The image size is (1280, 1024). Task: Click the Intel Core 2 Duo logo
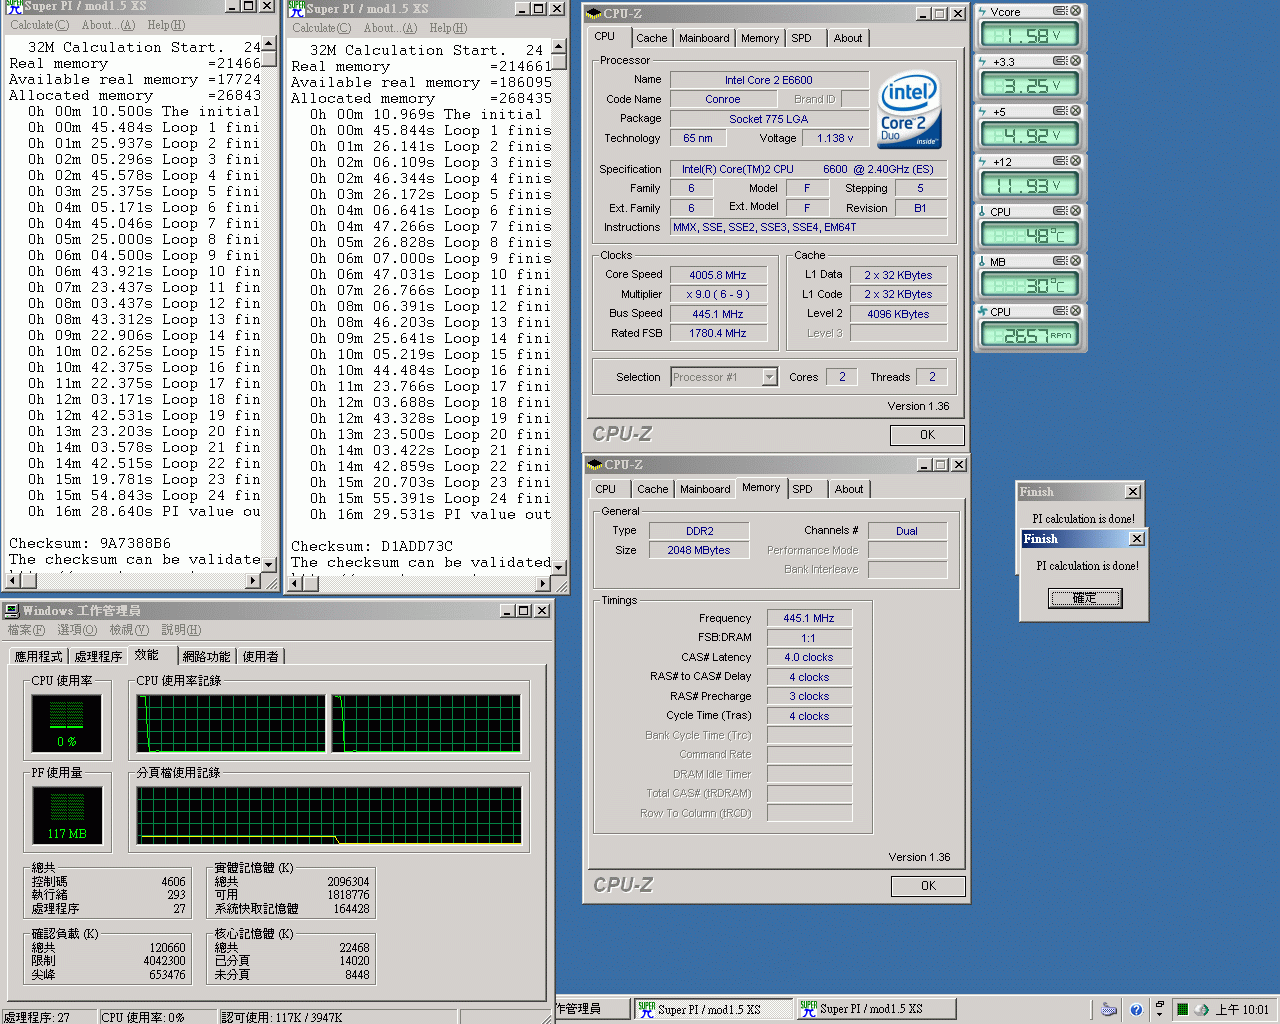[x=909, y=109]
